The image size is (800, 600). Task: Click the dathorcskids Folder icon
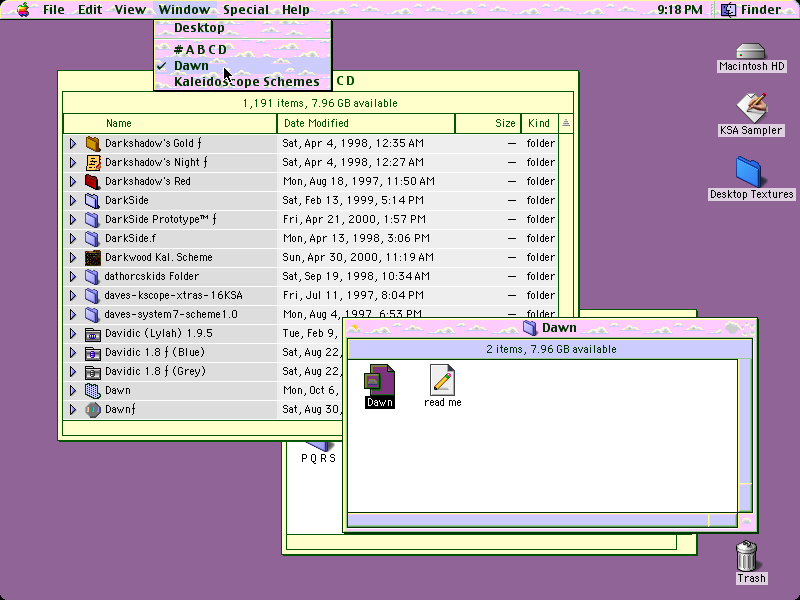click(x=92, y=277)
